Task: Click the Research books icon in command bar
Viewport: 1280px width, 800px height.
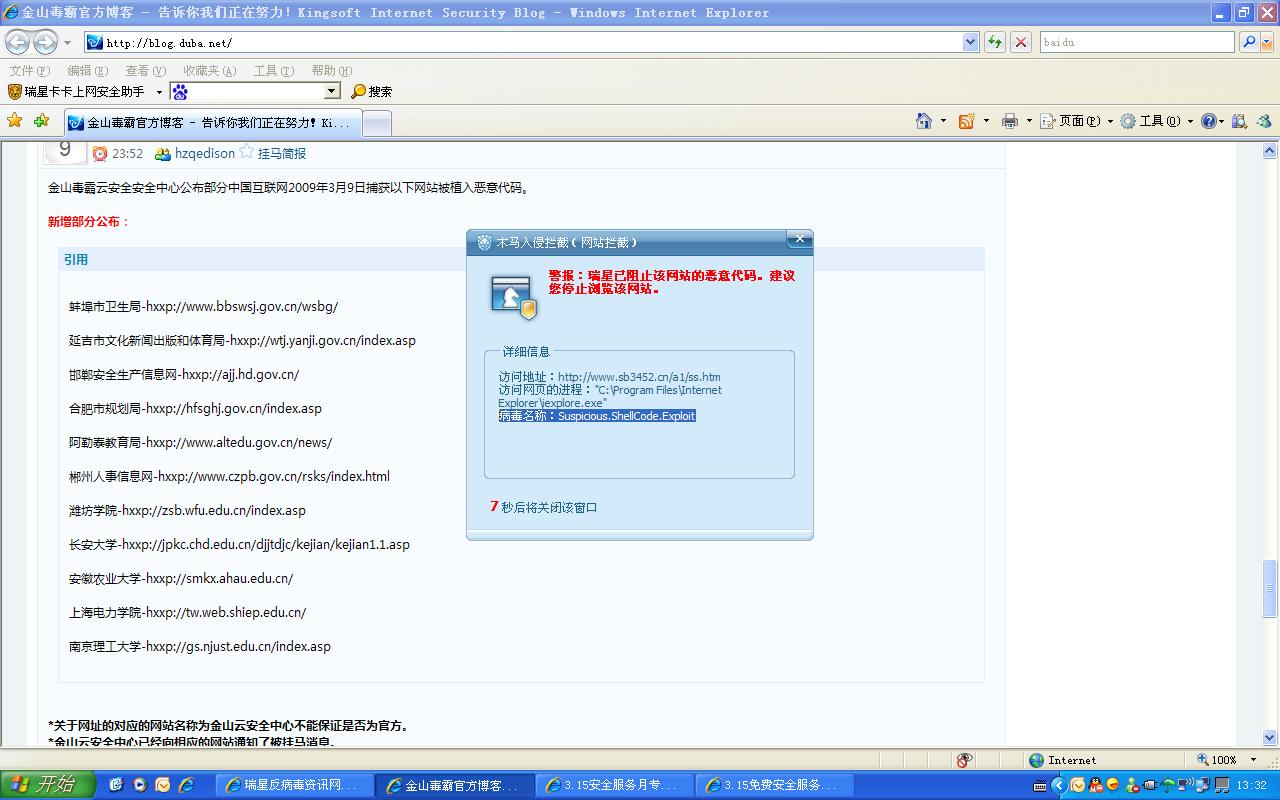Action: 1240,121
